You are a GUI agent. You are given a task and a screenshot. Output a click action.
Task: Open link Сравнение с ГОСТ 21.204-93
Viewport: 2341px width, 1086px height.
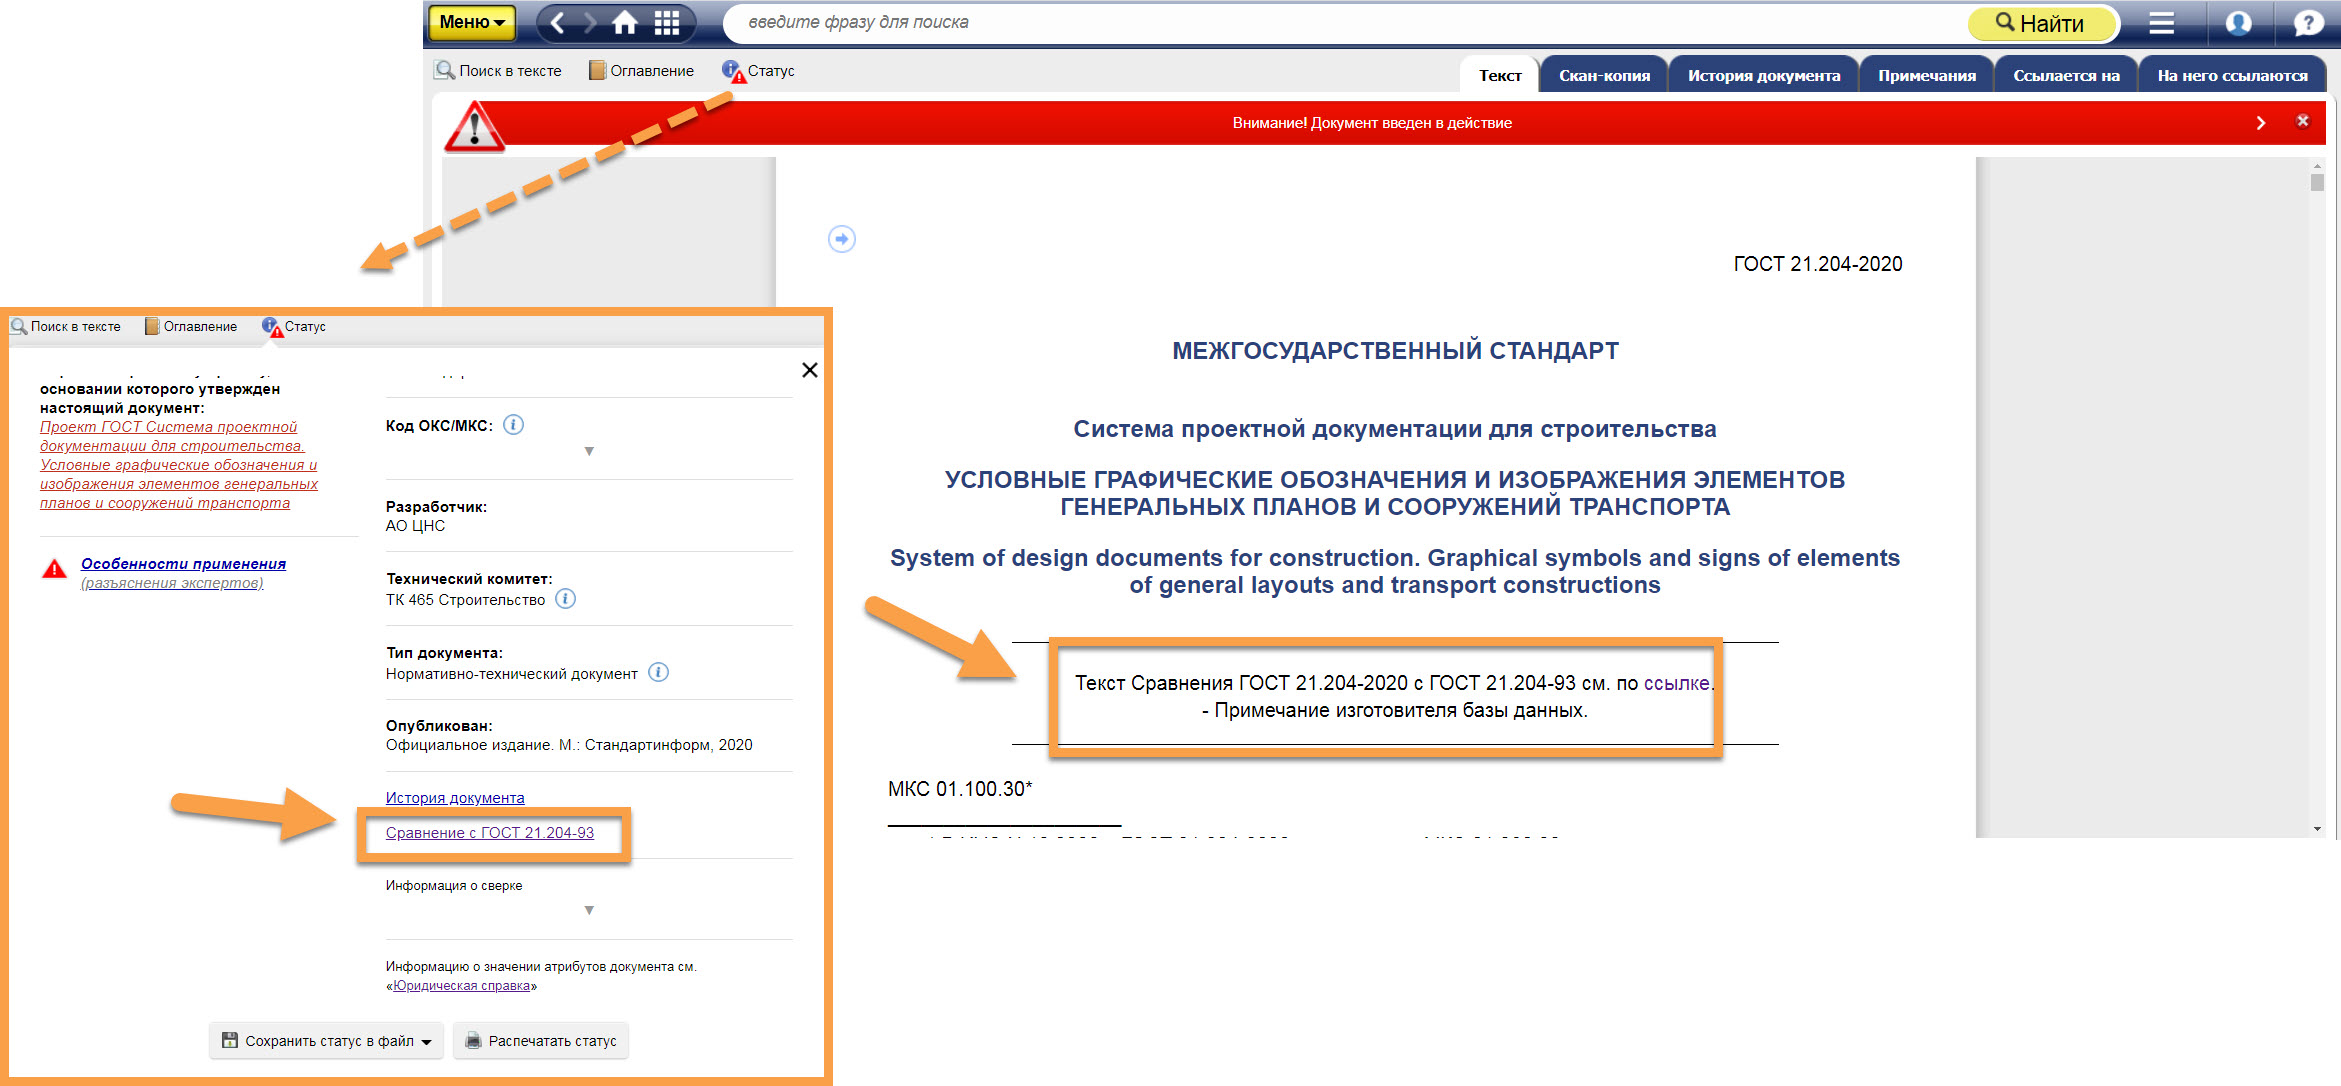pyautogui.click(x=490, y=833)
